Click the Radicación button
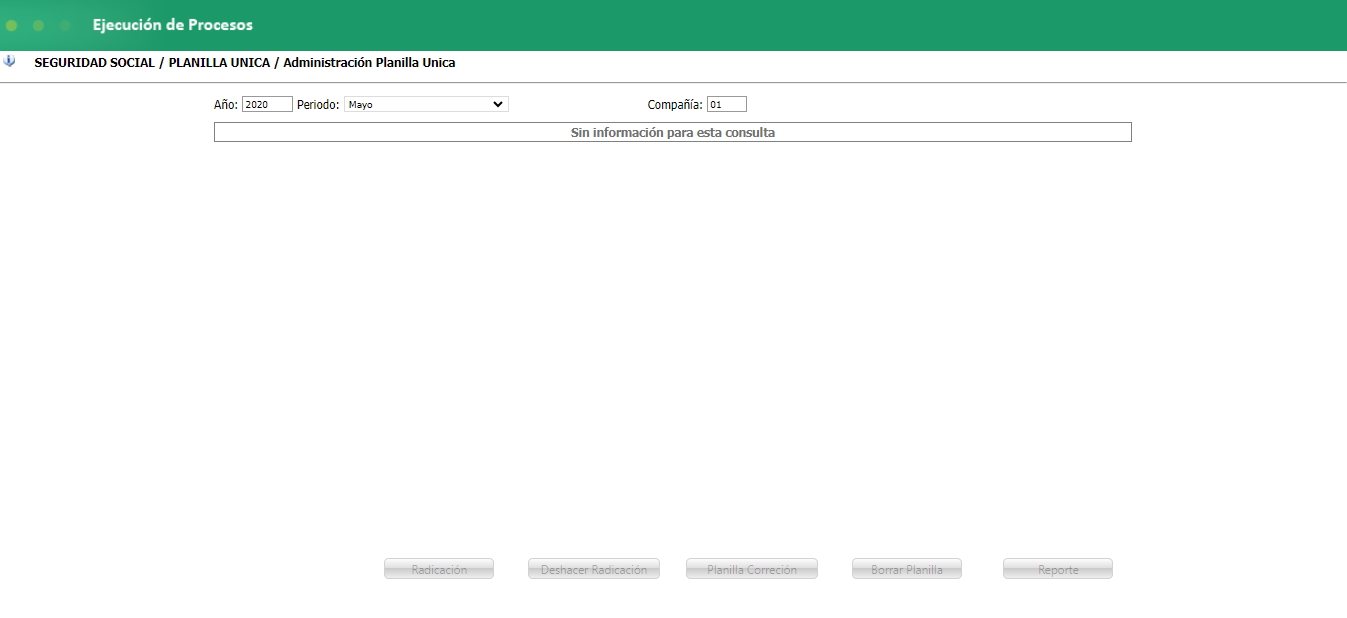The width and height of the screenshot is (1347, 618). 439,569
